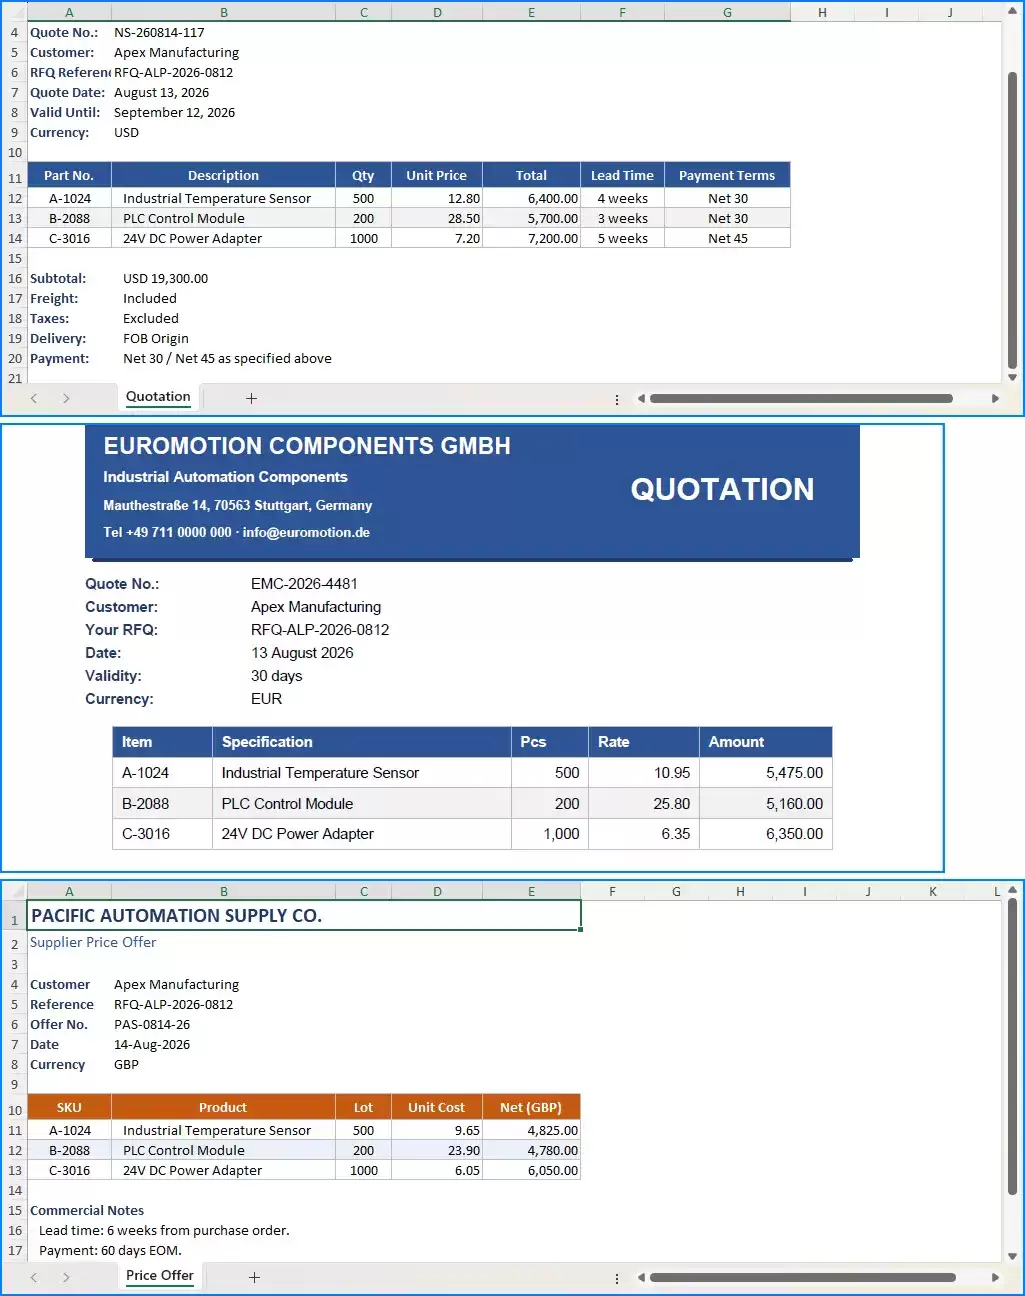1025x1296 pixels.
Task: Add a new sheet next to Price Offer tab
Action: click(x=254, y=1277)
